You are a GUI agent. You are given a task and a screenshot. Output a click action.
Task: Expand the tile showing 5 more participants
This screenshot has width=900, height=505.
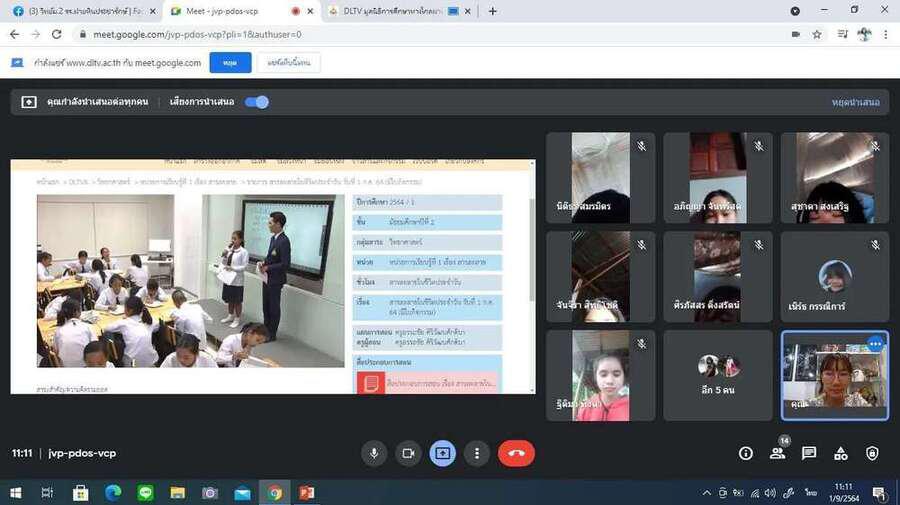(718, 375)
